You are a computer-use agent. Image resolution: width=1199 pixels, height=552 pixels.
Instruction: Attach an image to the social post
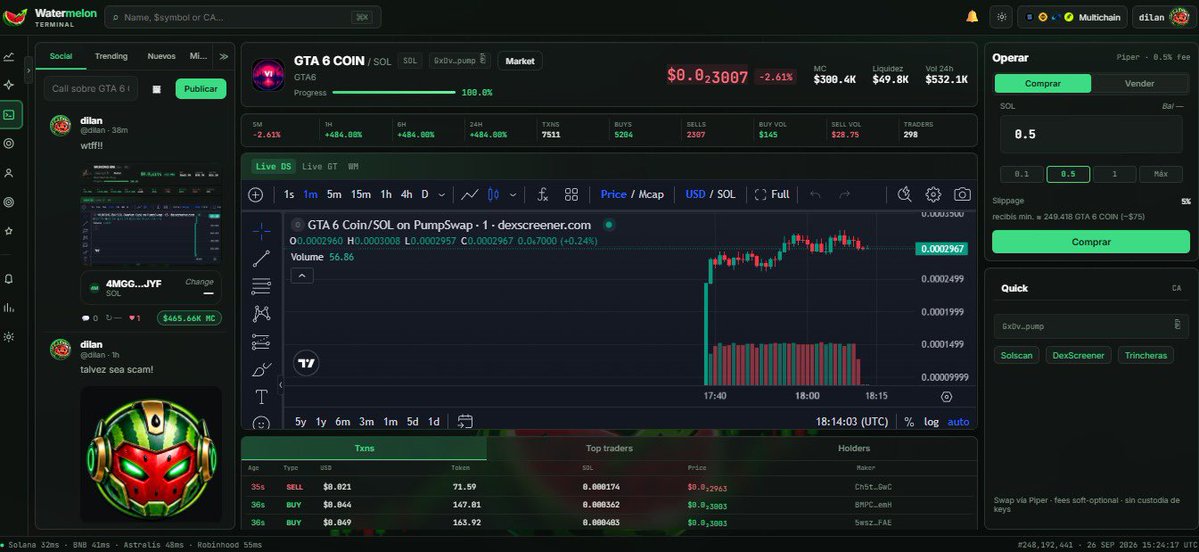coord(157,89)
